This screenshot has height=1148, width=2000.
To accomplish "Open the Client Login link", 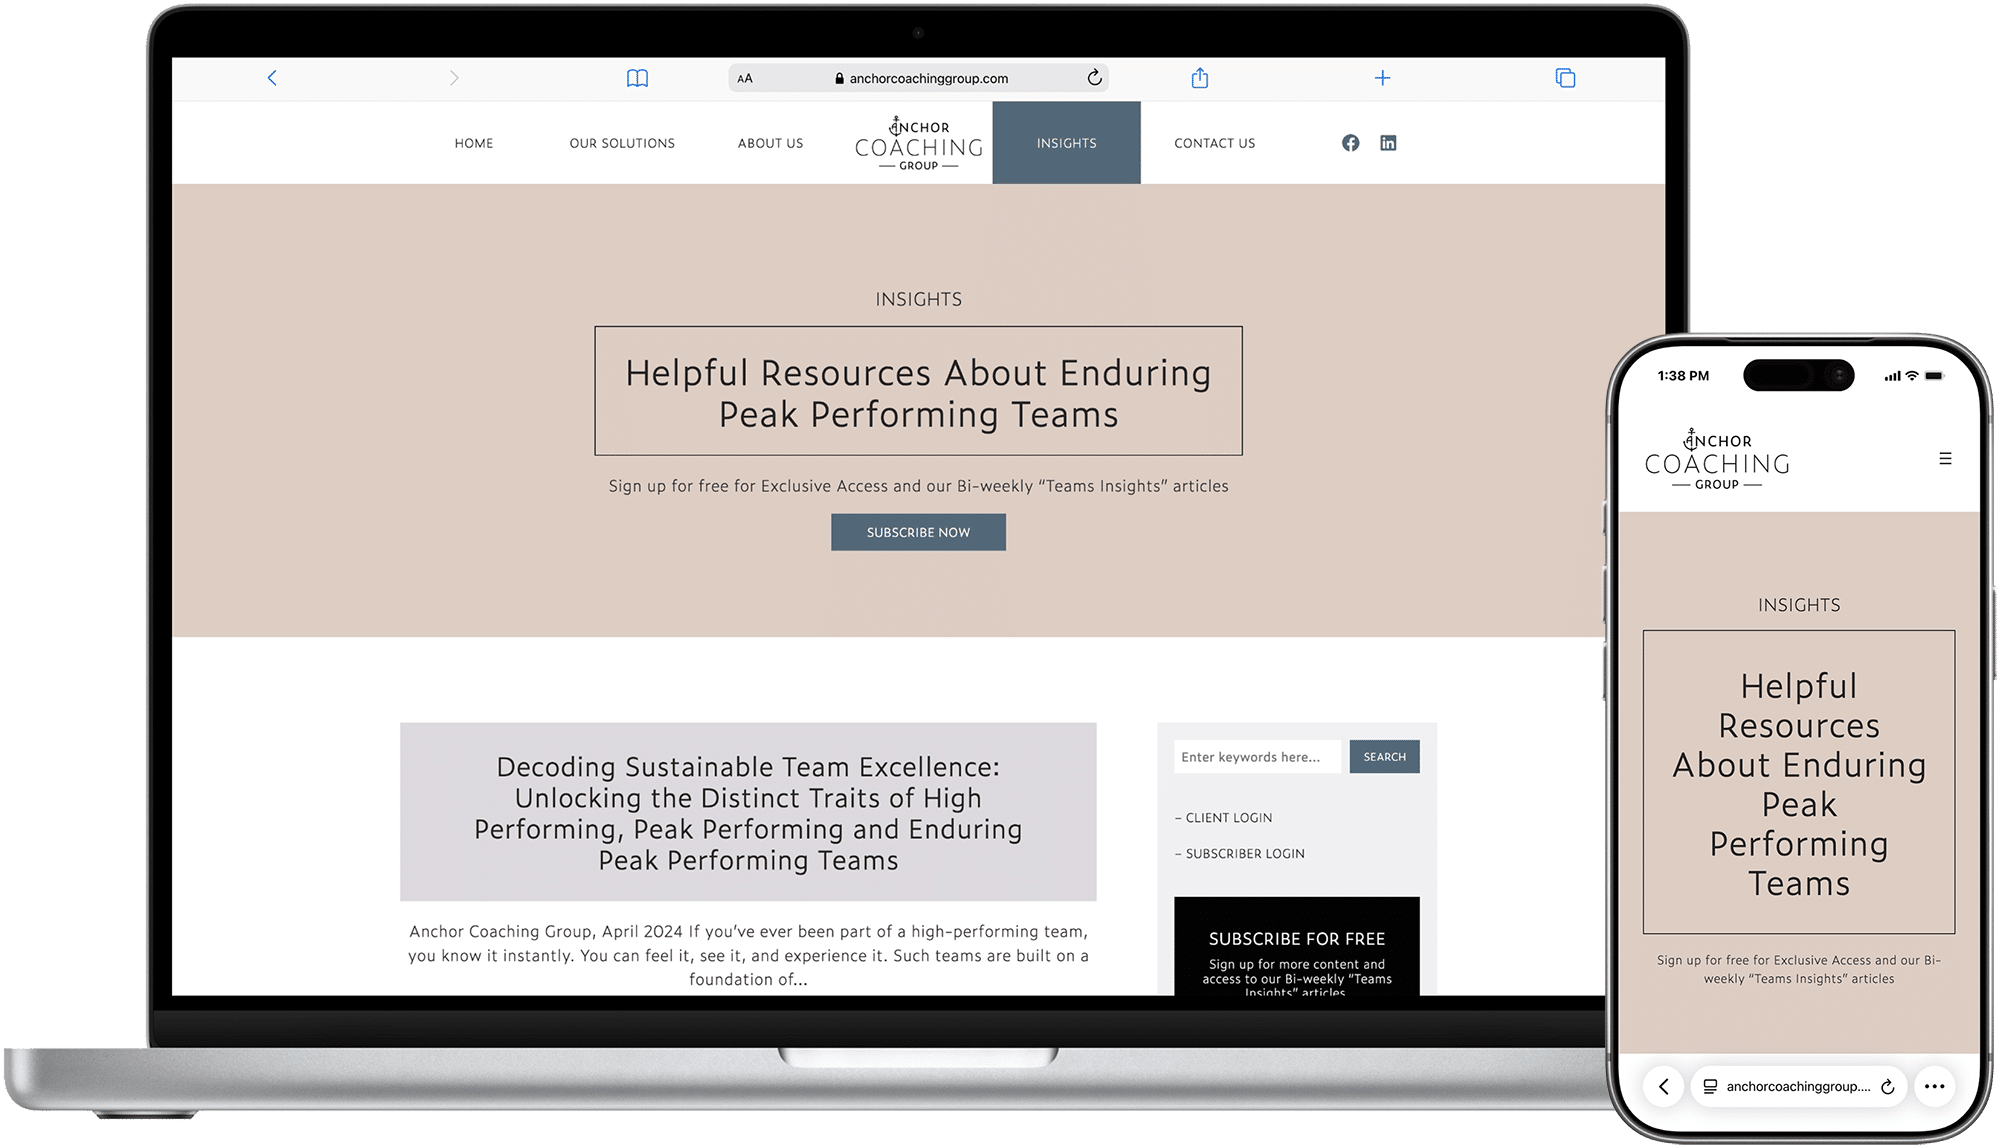I will click(x=1228, y=818).
